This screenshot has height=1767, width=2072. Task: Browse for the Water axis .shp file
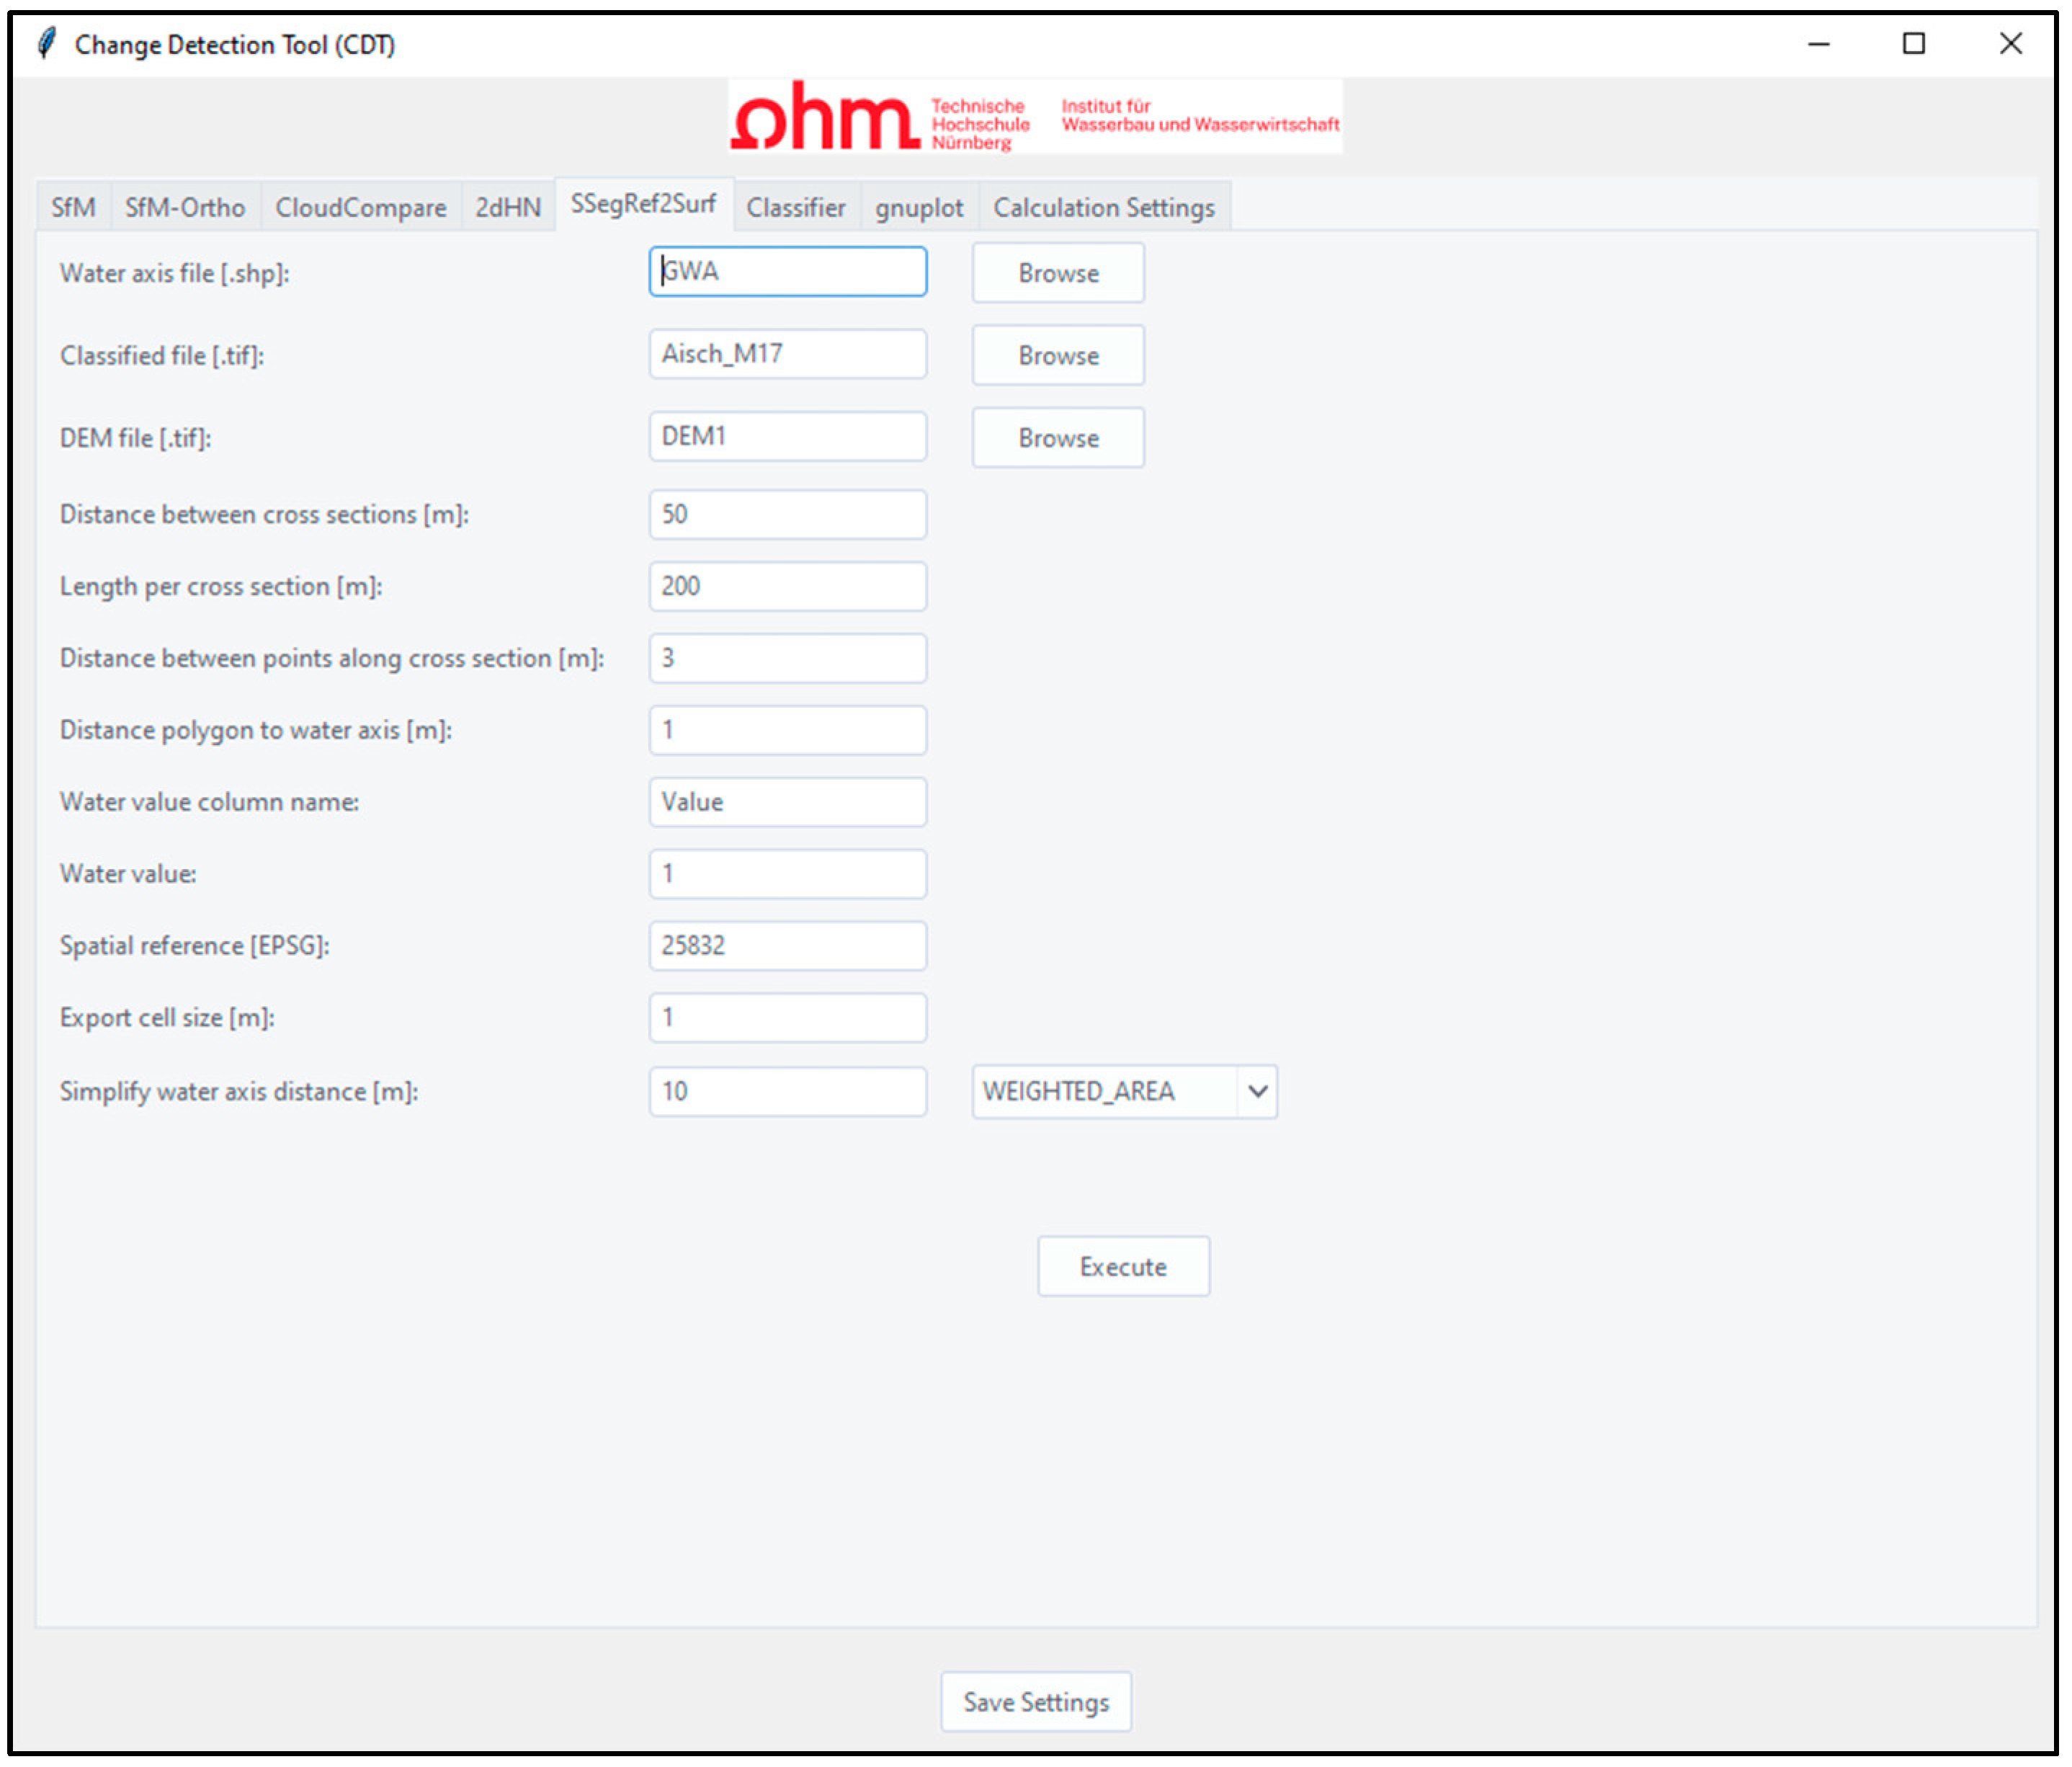tap(1058, 273)
